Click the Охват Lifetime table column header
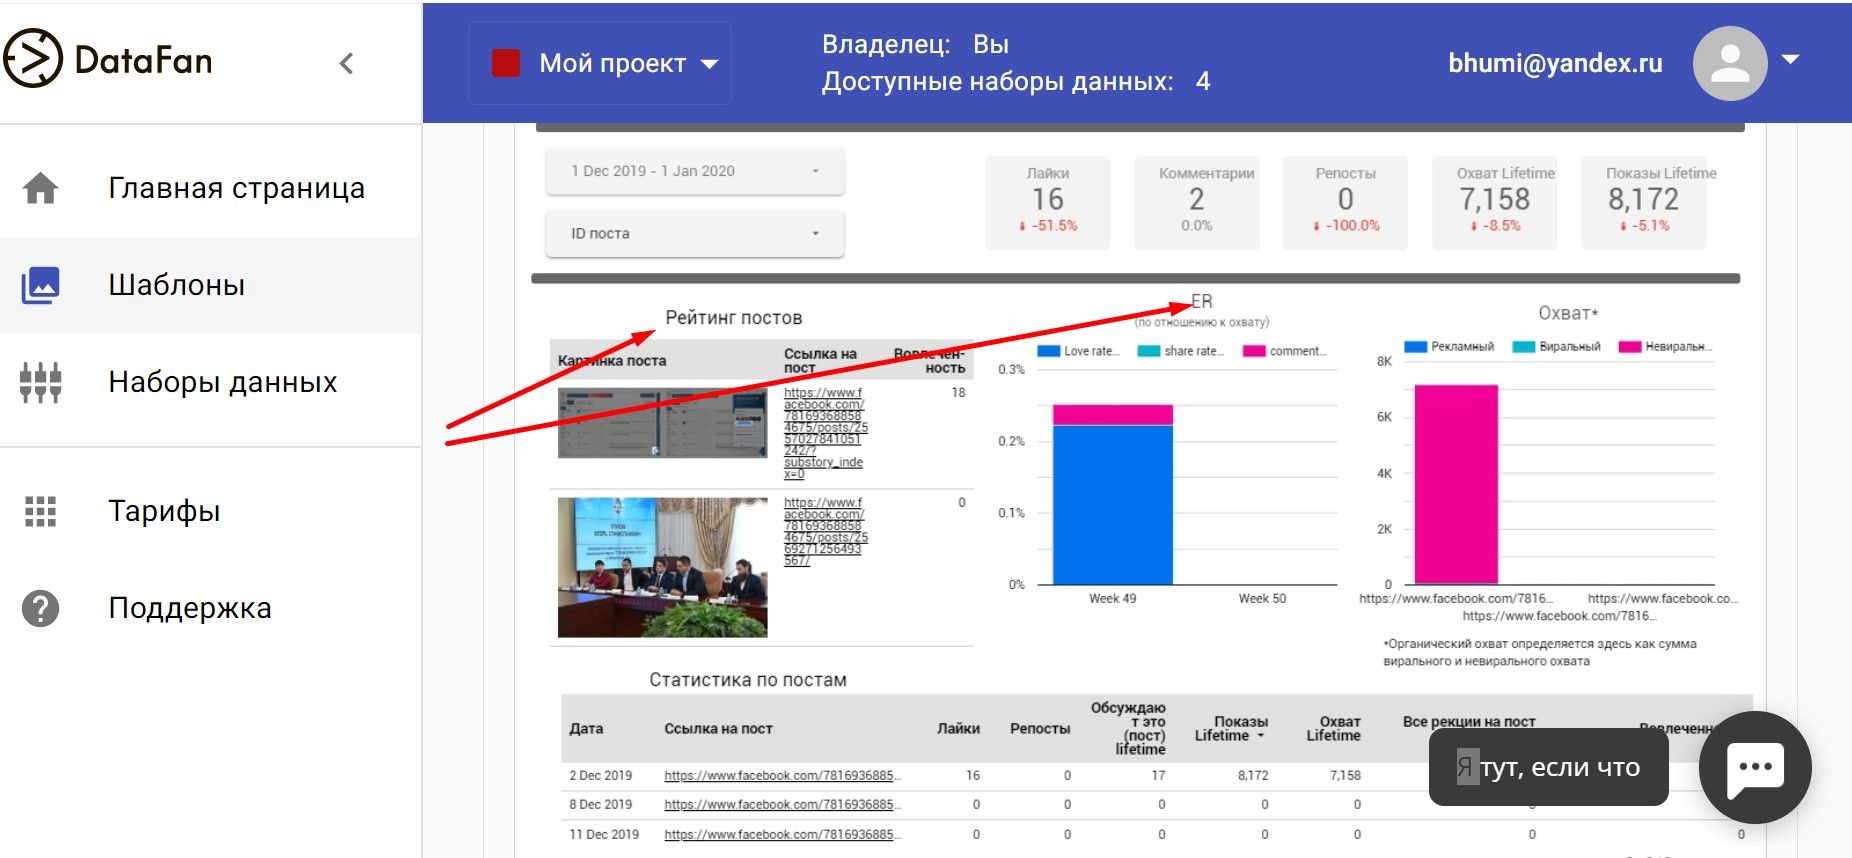 1333,728
